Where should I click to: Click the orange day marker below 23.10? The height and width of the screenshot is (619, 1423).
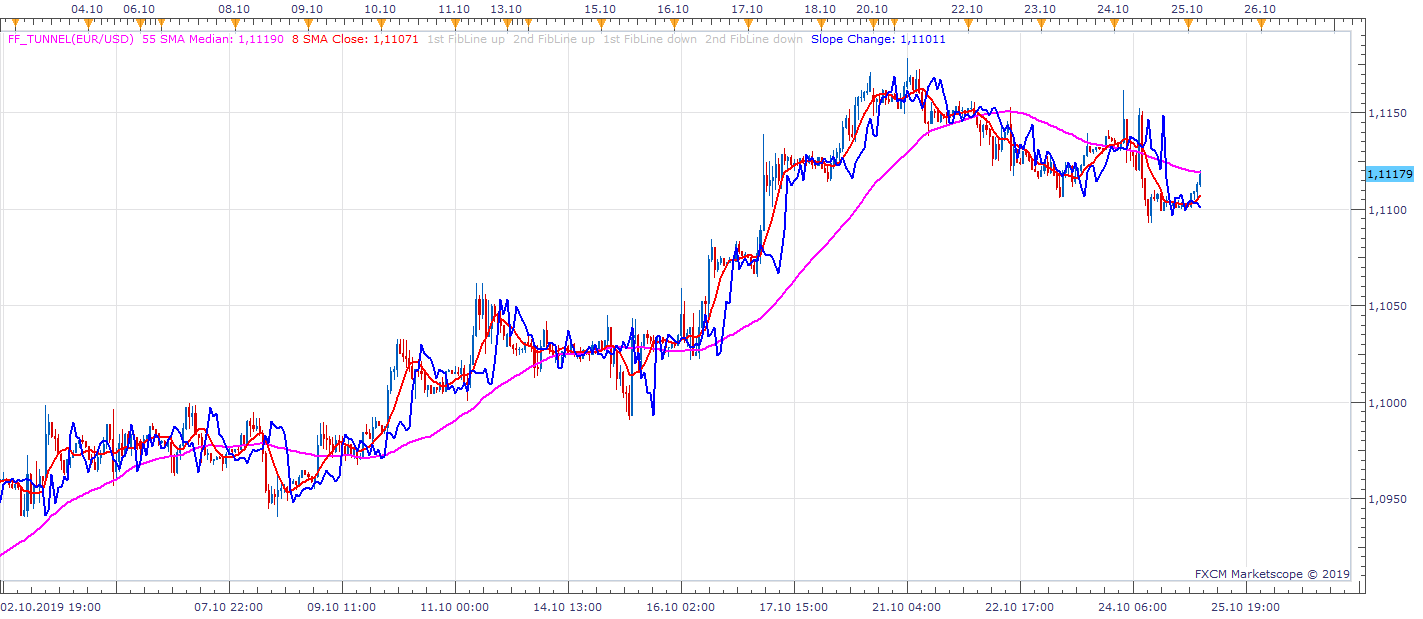click(1040, 22)
